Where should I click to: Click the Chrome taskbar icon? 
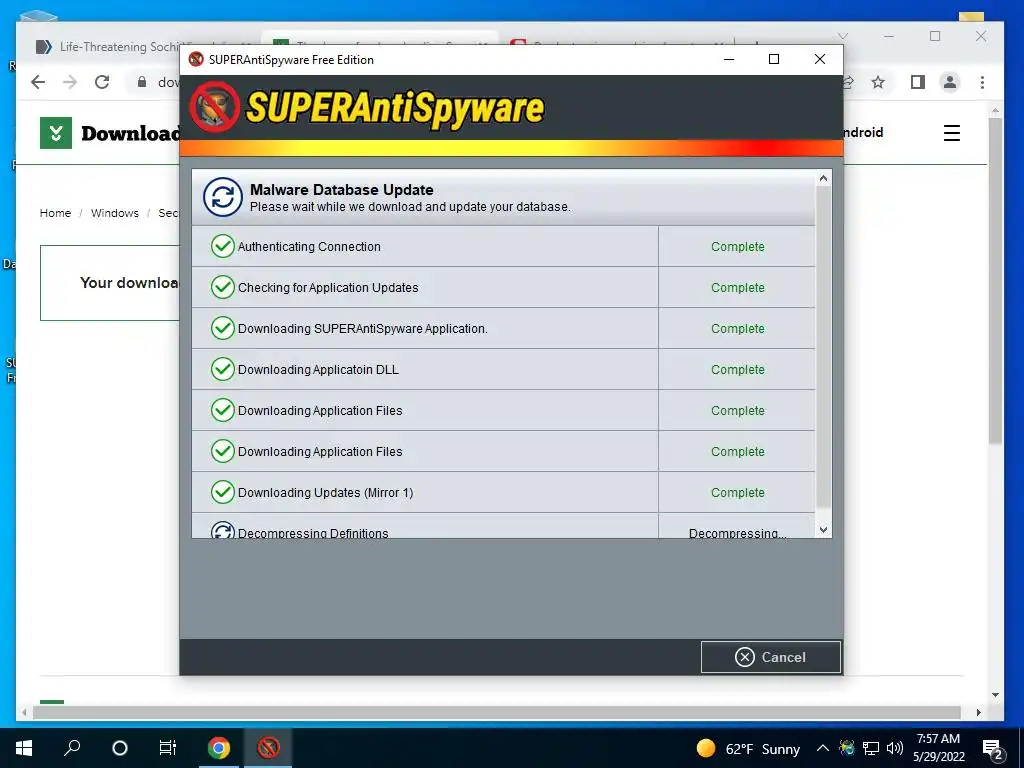coord(219,748)
